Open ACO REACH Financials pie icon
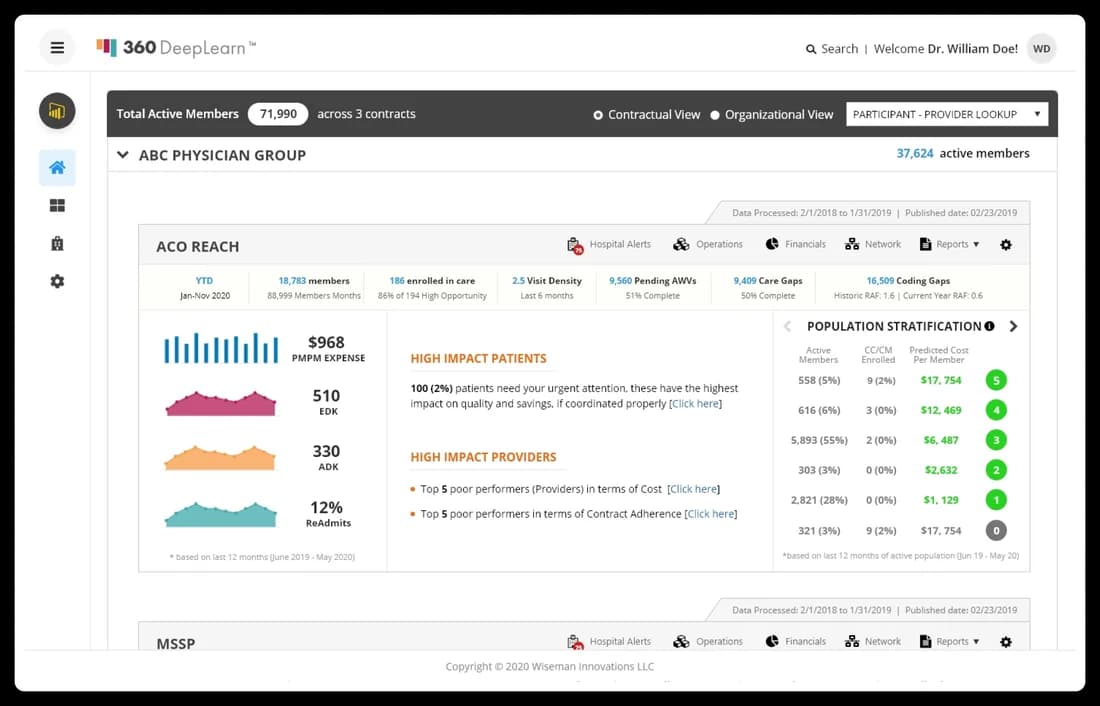This screenshot has height=706, width=1100. coord(772,244)
